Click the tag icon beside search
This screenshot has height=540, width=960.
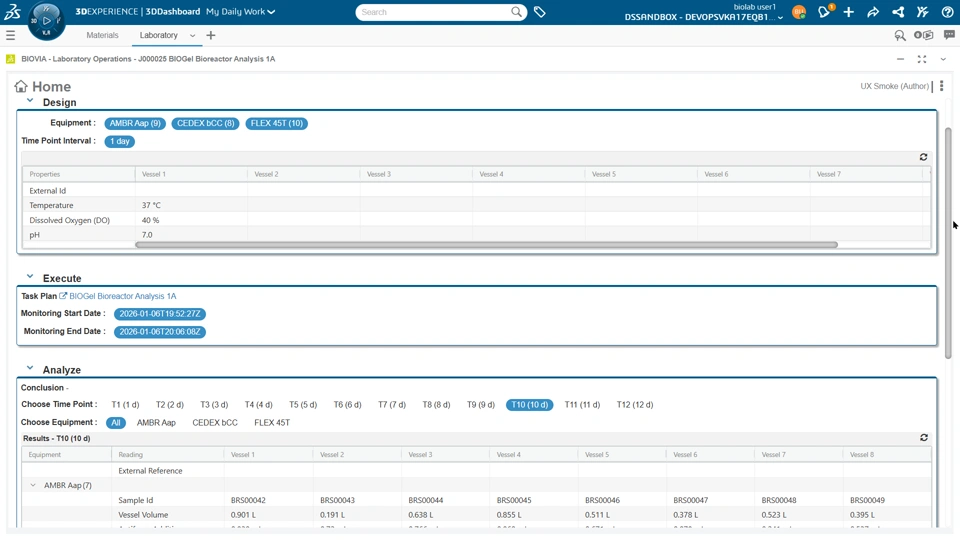coord(539,12)
